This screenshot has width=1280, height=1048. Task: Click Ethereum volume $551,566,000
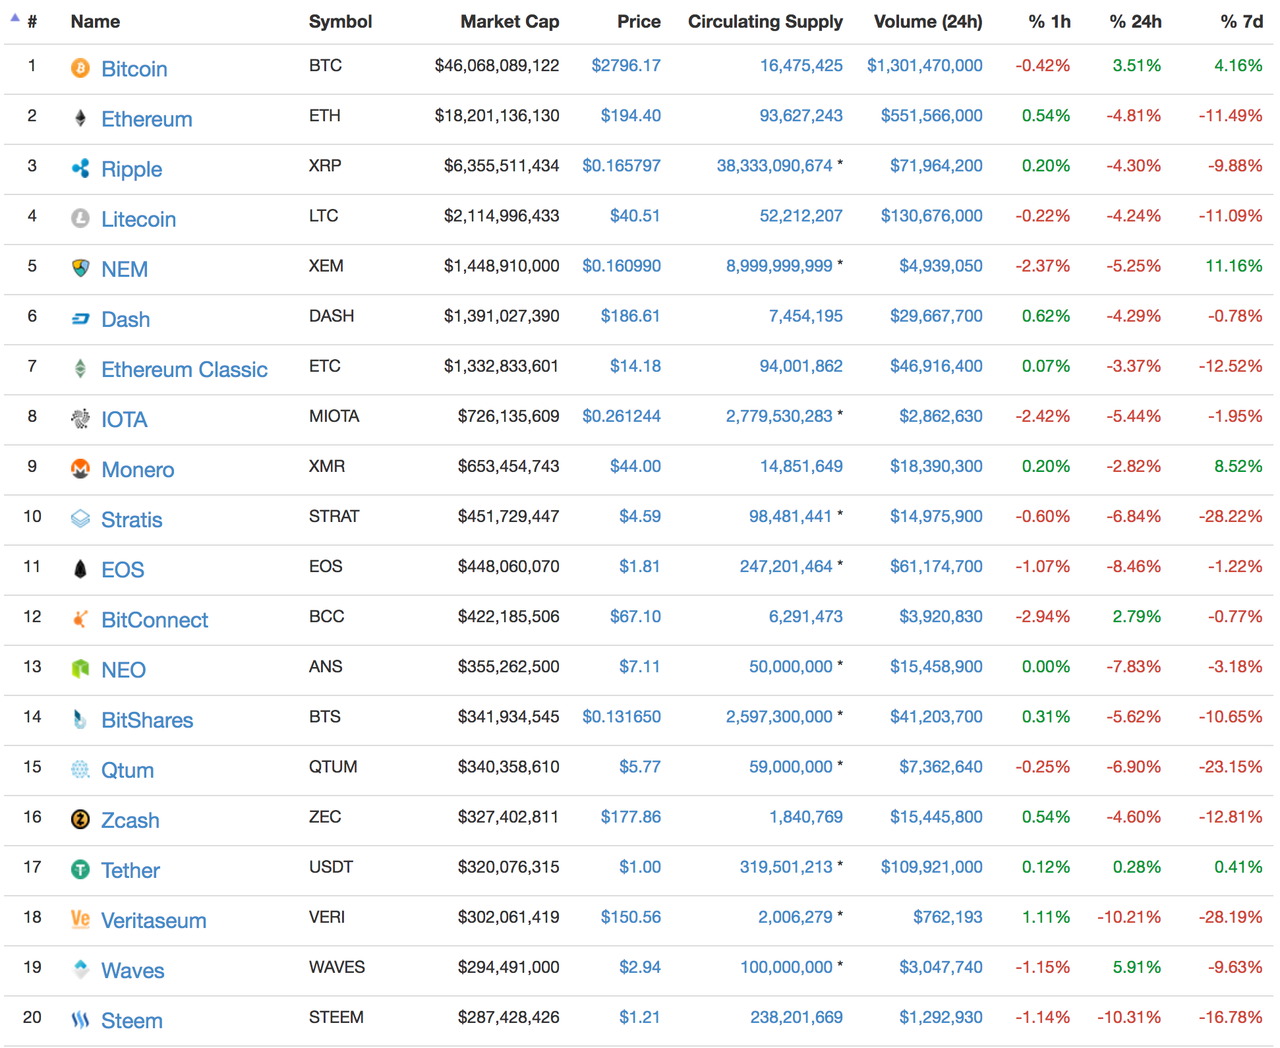(x=931, y=115)
